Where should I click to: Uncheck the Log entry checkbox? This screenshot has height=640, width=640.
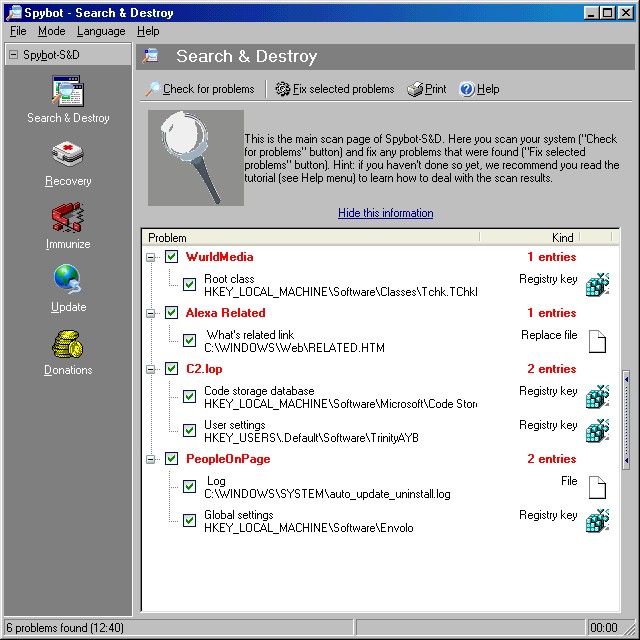pos(189,487)
